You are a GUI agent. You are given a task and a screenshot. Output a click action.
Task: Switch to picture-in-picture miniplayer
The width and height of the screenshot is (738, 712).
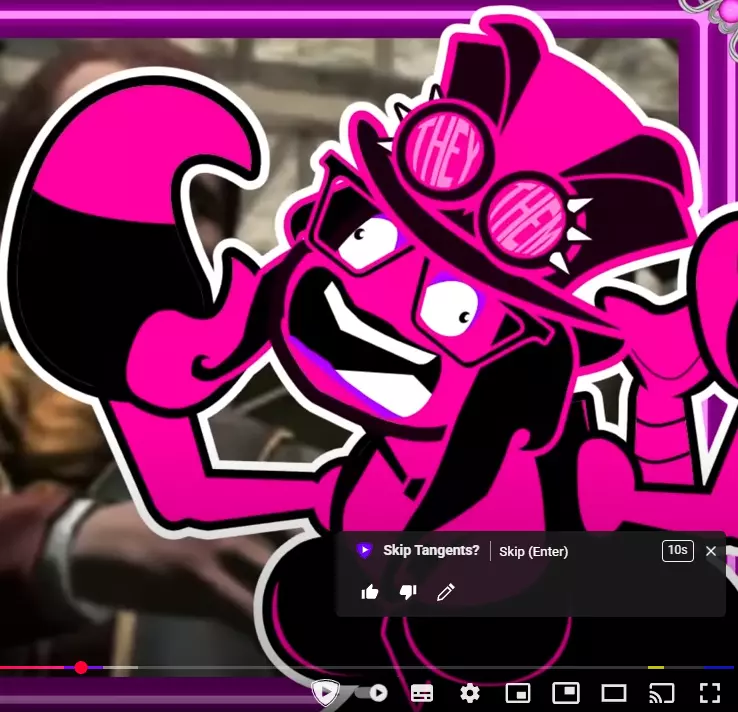click(x=518, y=693)
